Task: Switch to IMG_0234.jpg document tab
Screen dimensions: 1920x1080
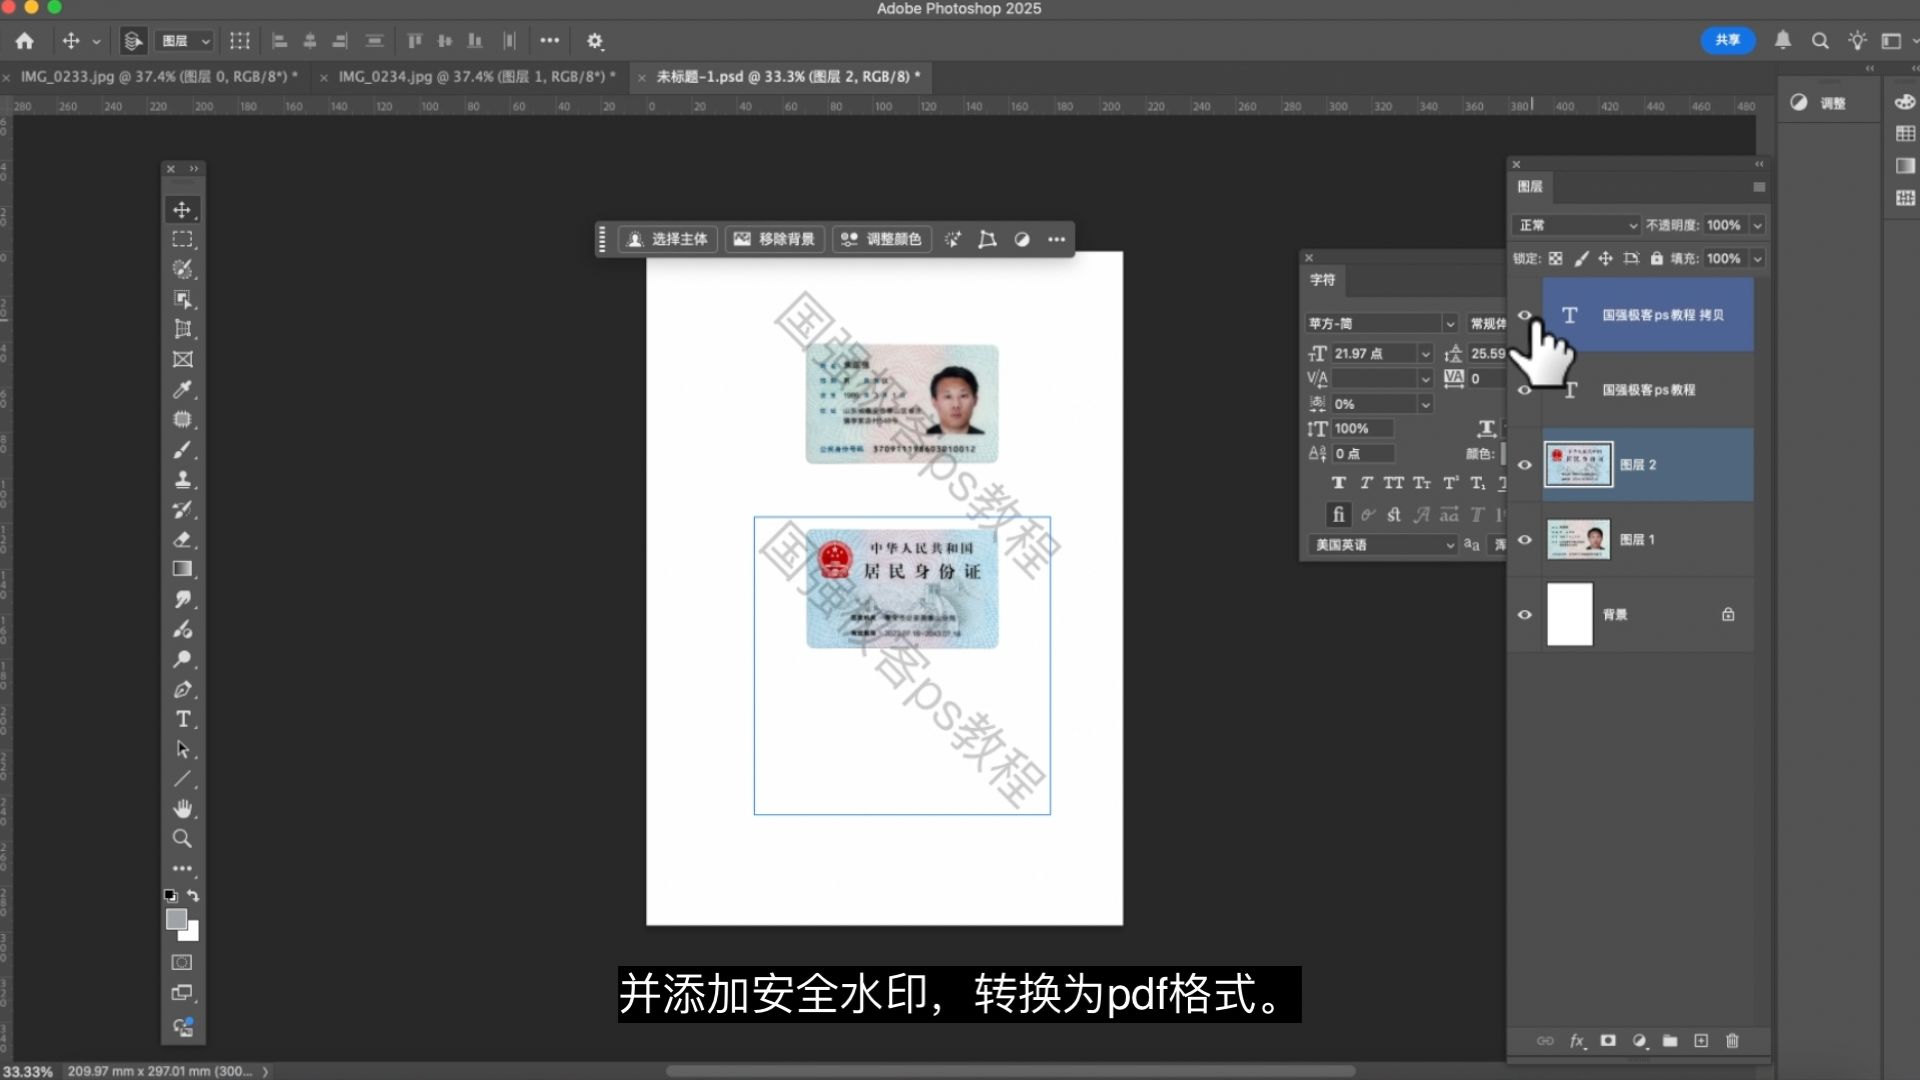Action: pos(477,77)
